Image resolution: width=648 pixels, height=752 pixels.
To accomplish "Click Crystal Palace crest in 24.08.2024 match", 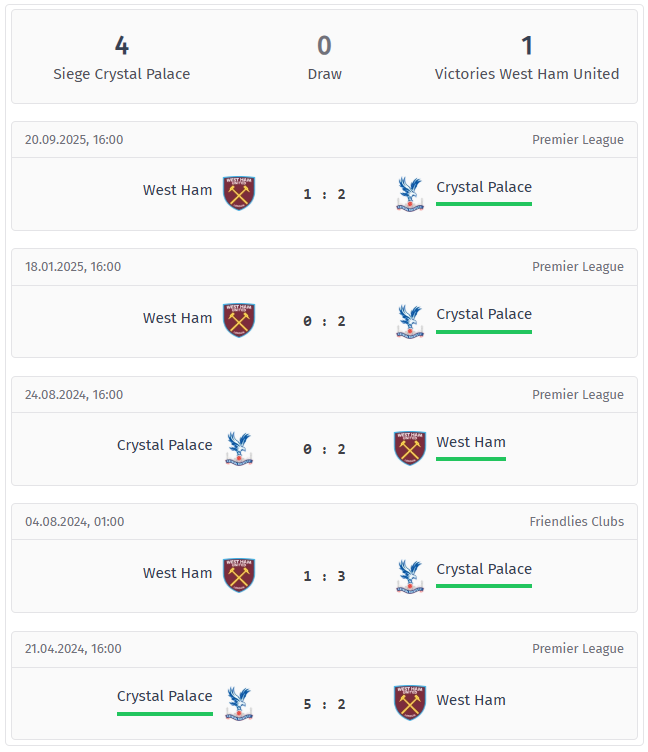I will click(239, 448).
